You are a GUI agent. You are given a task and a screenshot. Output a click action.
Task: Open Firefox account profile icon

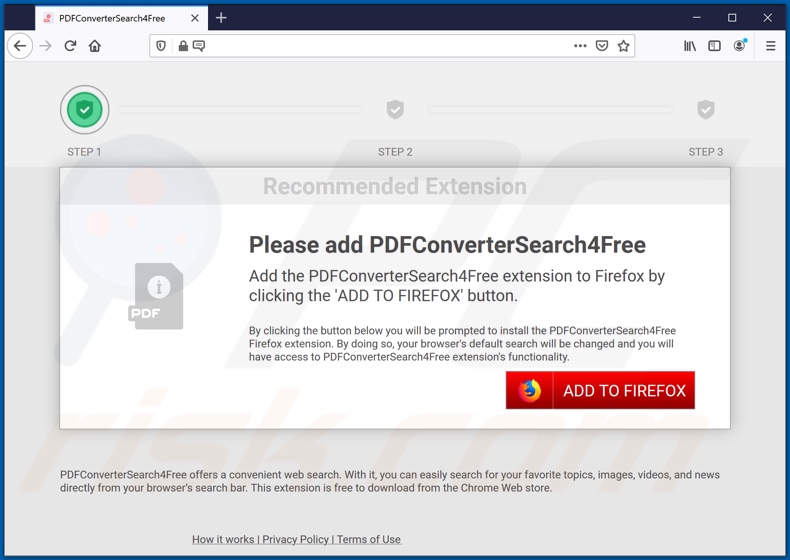[740, 46]
